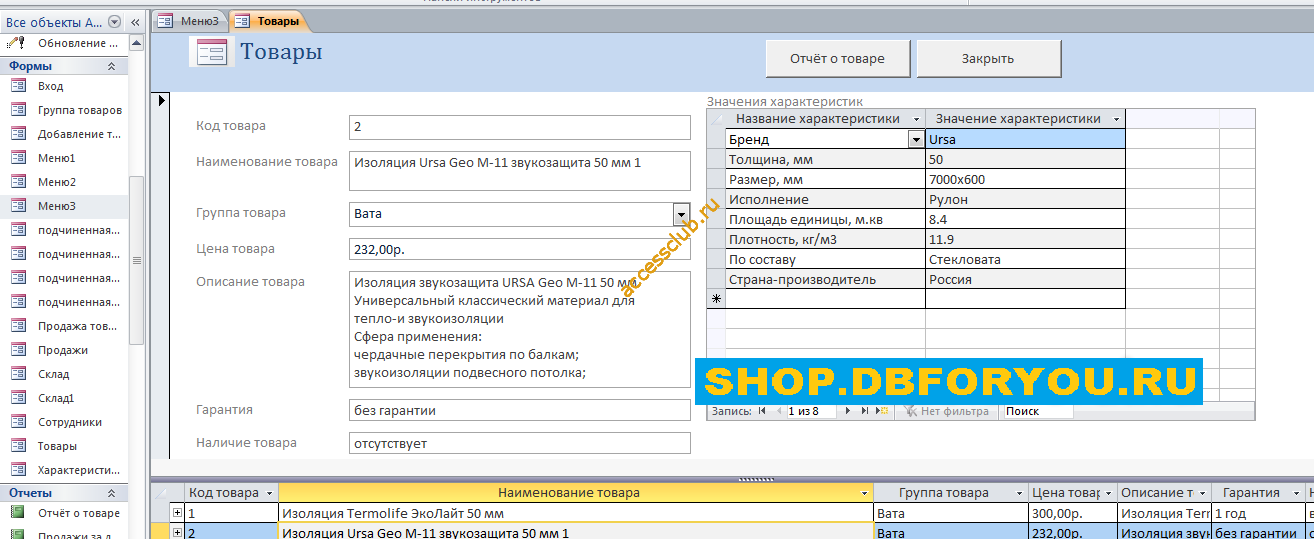Click the current record number box 1 из 8
The width and height of the screenshot is (1314, 539).
[811, 411]
